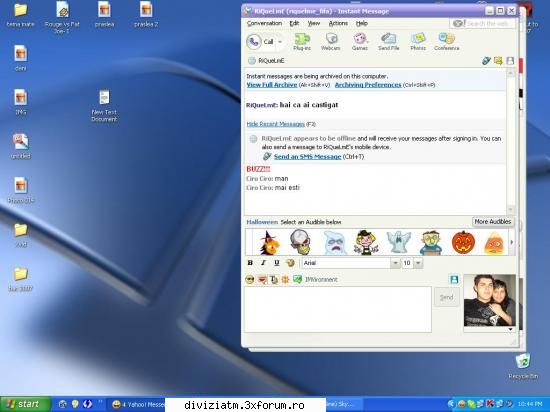Select the untitled image desktop icon

[x=21, y=146]
